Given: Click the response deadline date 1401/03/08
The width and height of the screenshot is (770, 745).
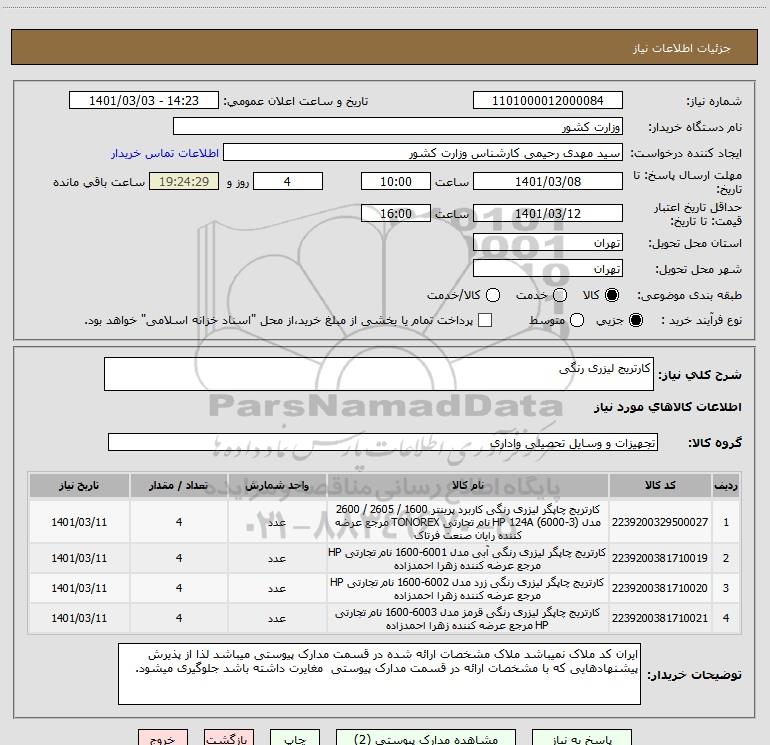Looking at the screenshot, I should pos(548,181).
